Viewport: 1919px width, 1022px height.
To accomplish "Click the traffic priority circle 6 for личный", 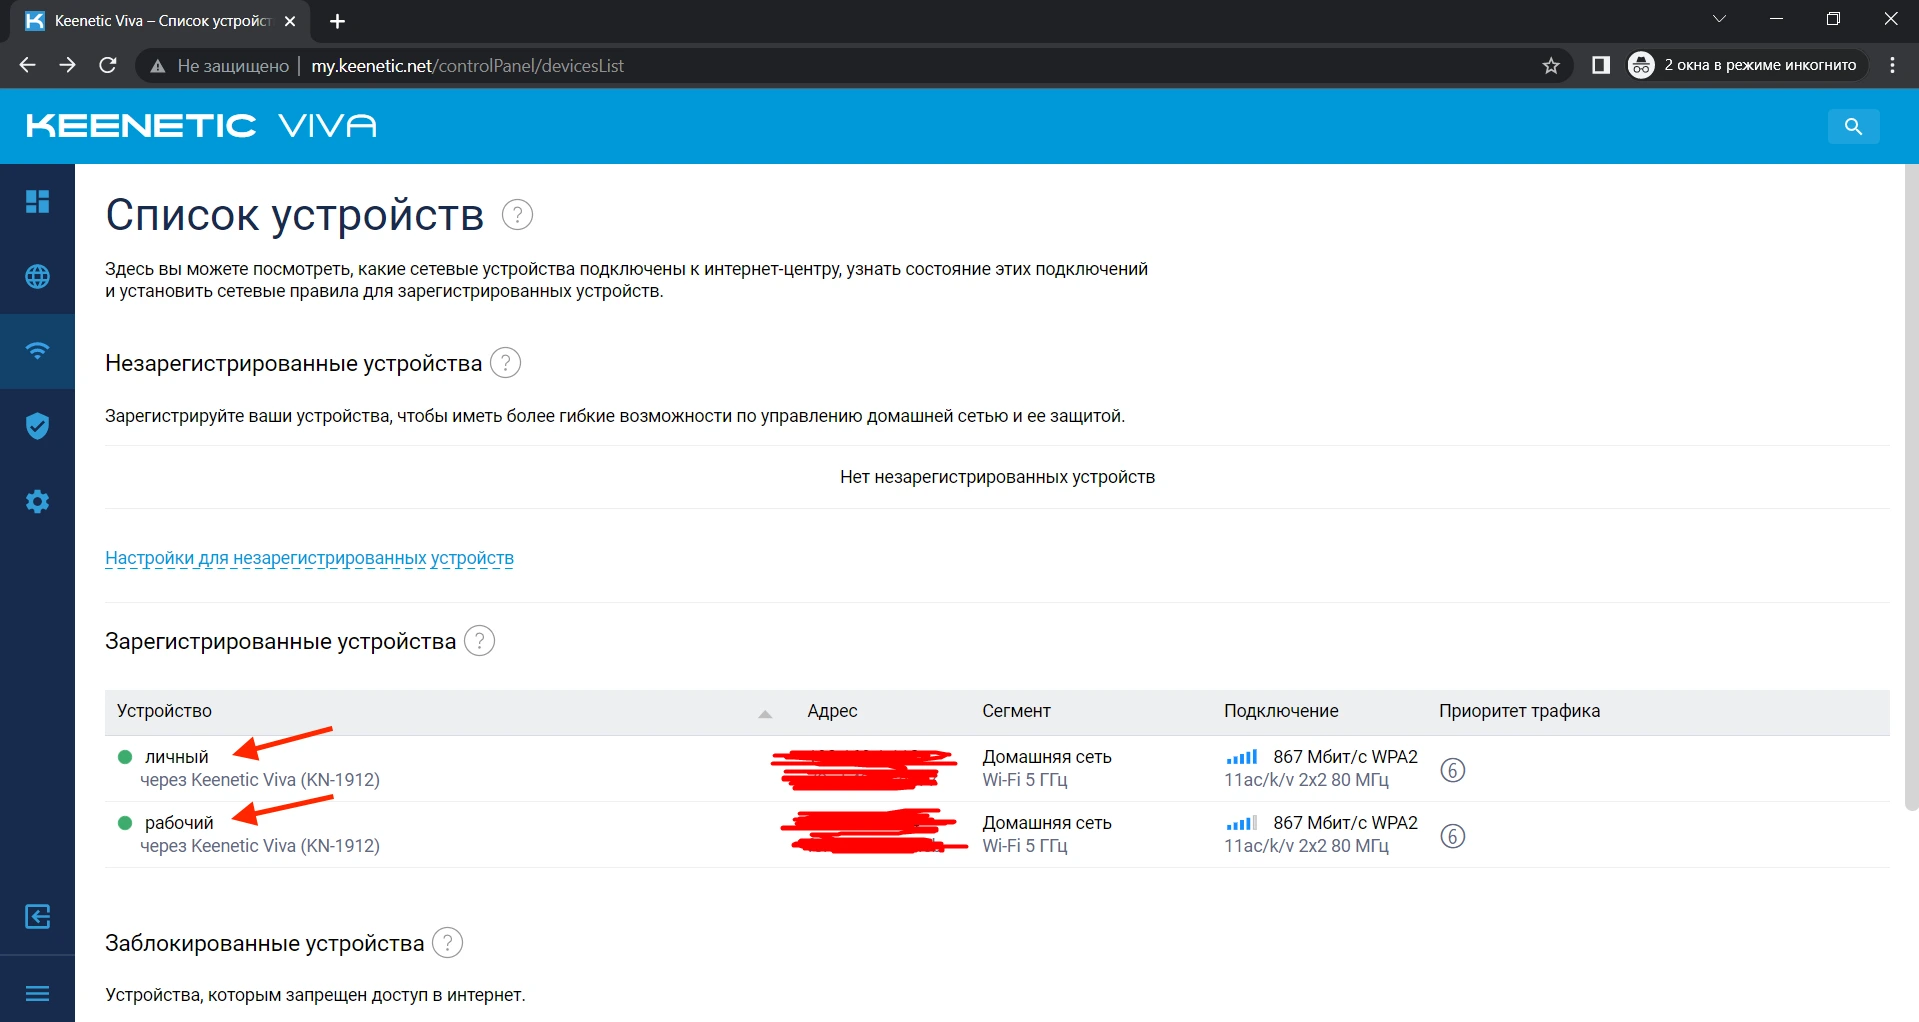I will (x=1453, y=769).
